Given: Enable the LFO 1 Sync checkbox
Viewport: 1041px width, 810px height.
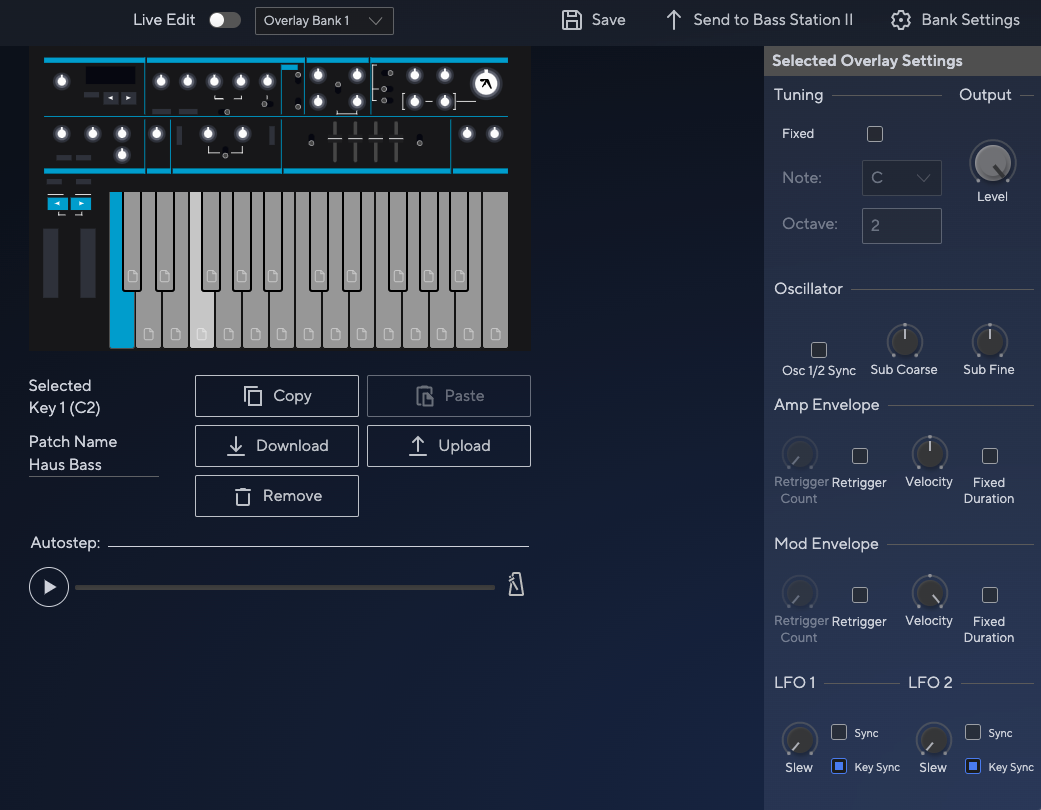Looking at the screenshot, I should [x=839, y=732].
